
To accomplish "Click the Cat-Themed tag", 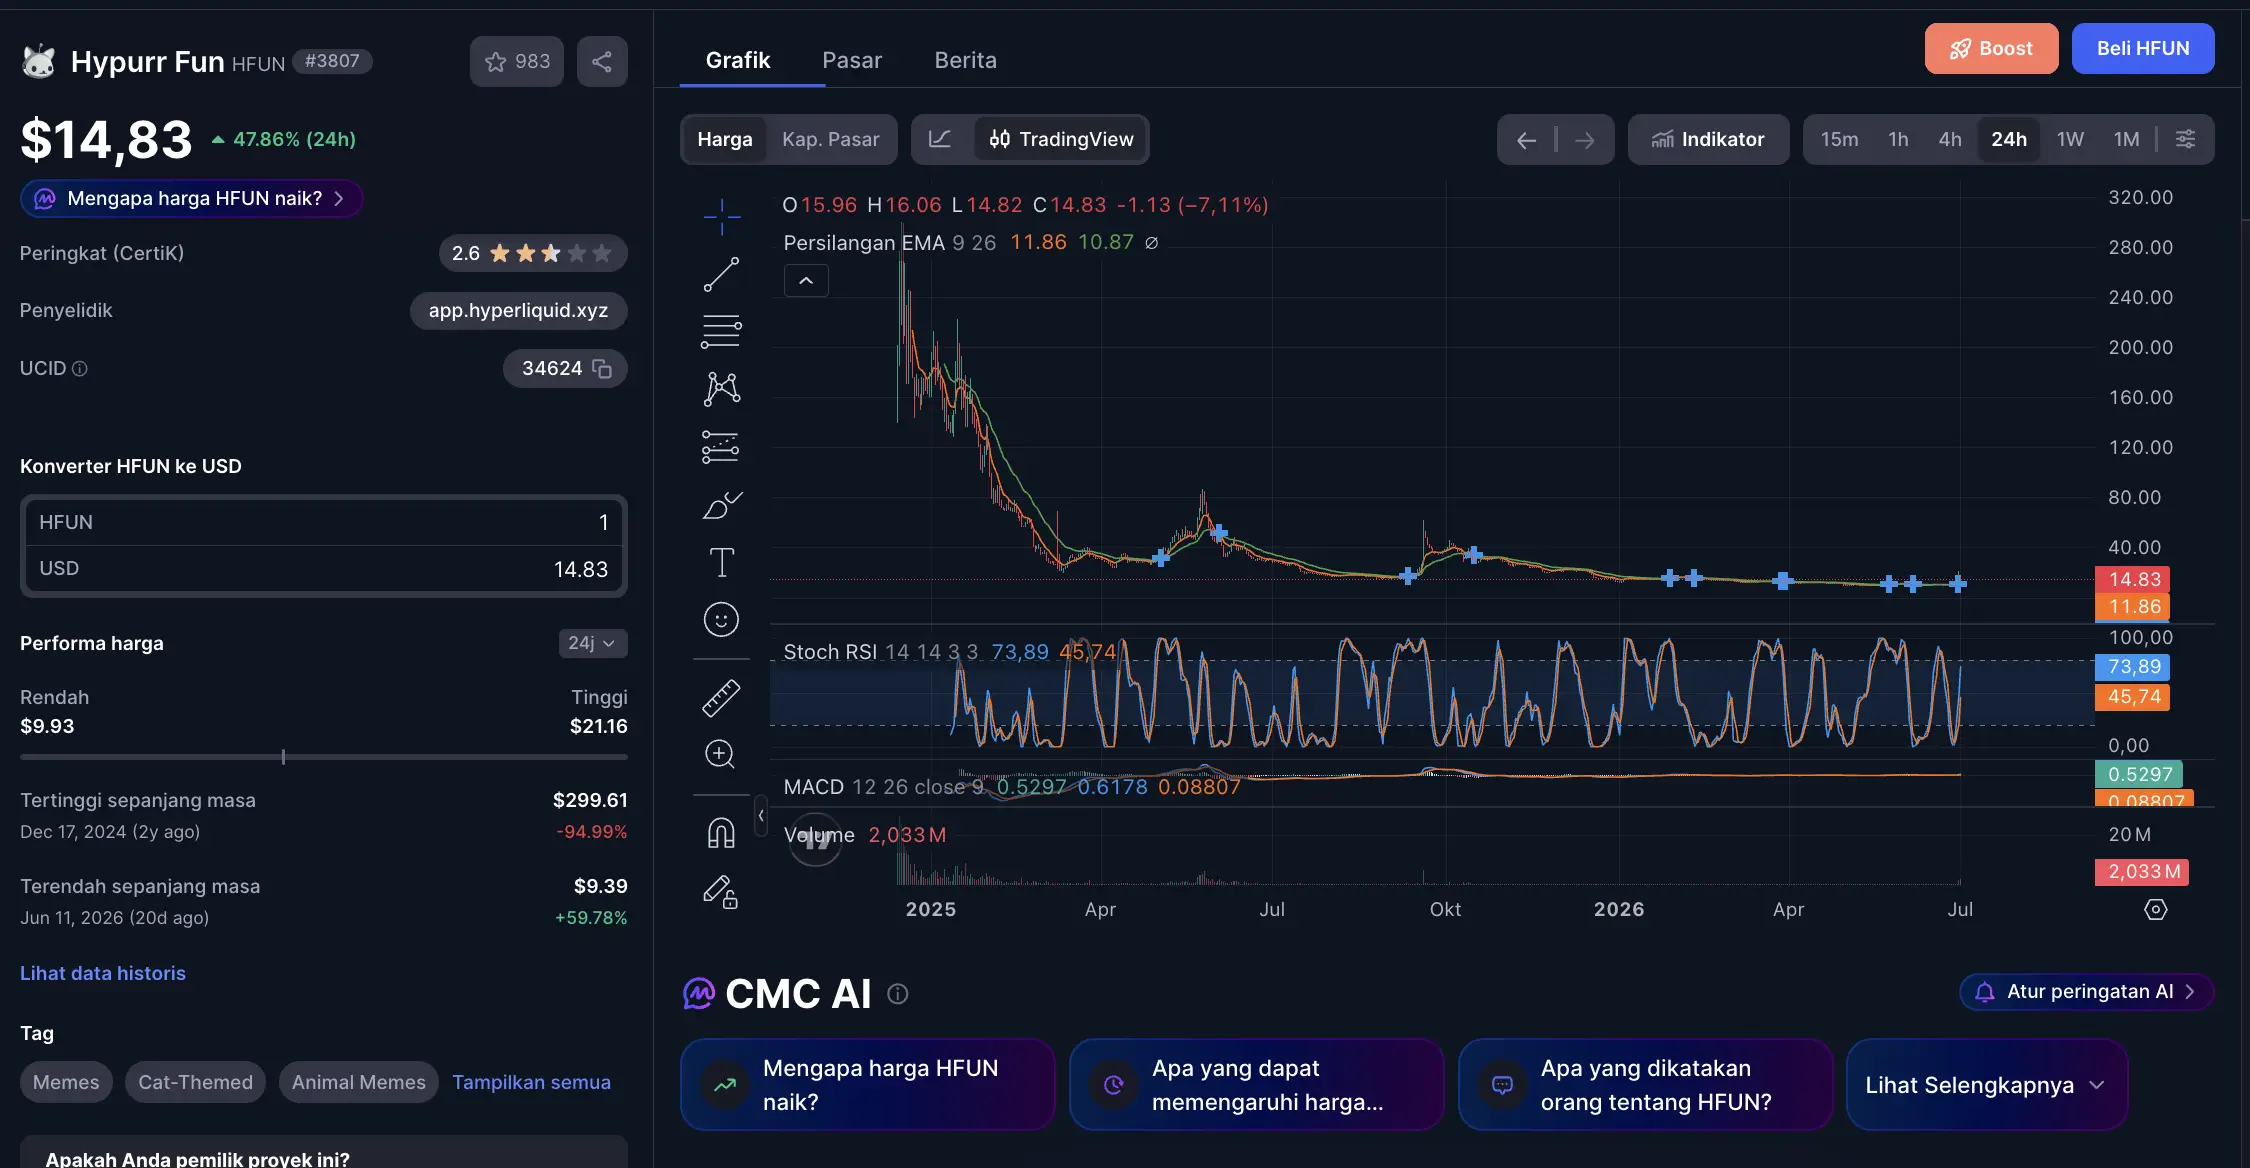I will pyautogui.click(x=195, y=1082).
